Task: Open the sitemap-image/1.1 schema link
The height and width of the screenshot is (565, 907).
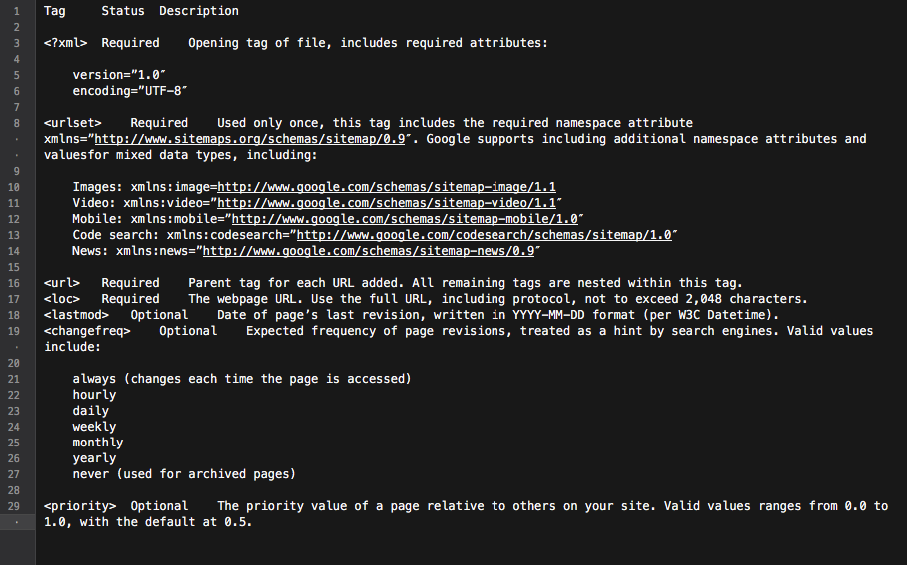Action: pos(386,187)
